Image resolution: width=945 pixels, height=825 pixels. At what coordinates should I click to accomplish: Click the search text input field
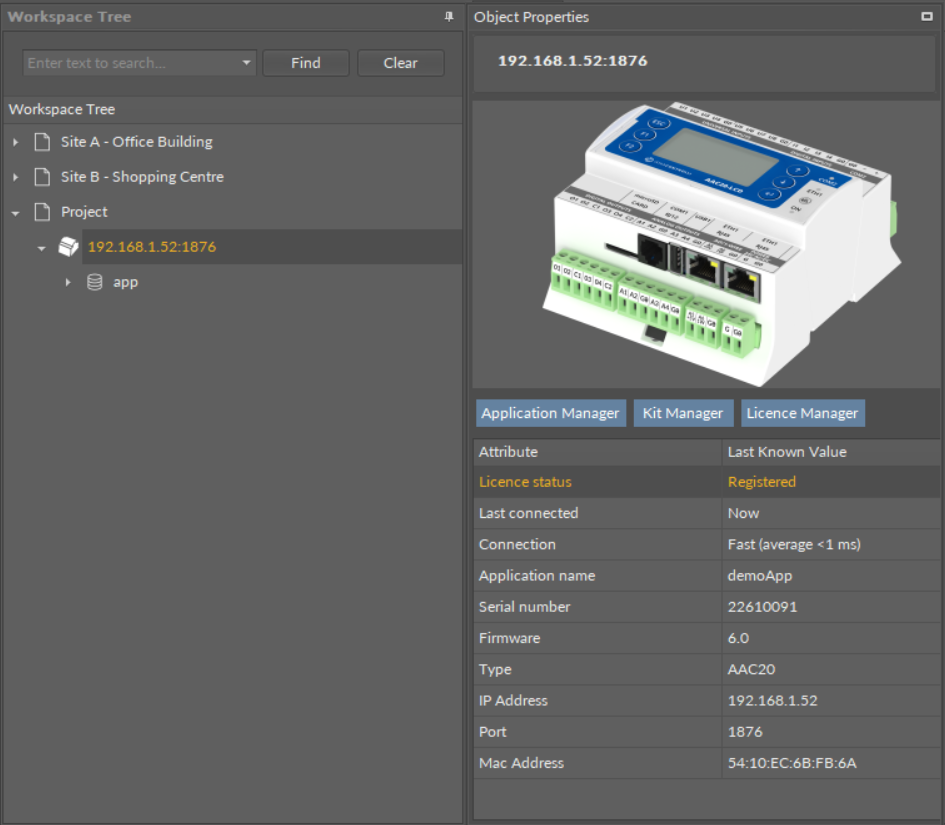point(130,63)
